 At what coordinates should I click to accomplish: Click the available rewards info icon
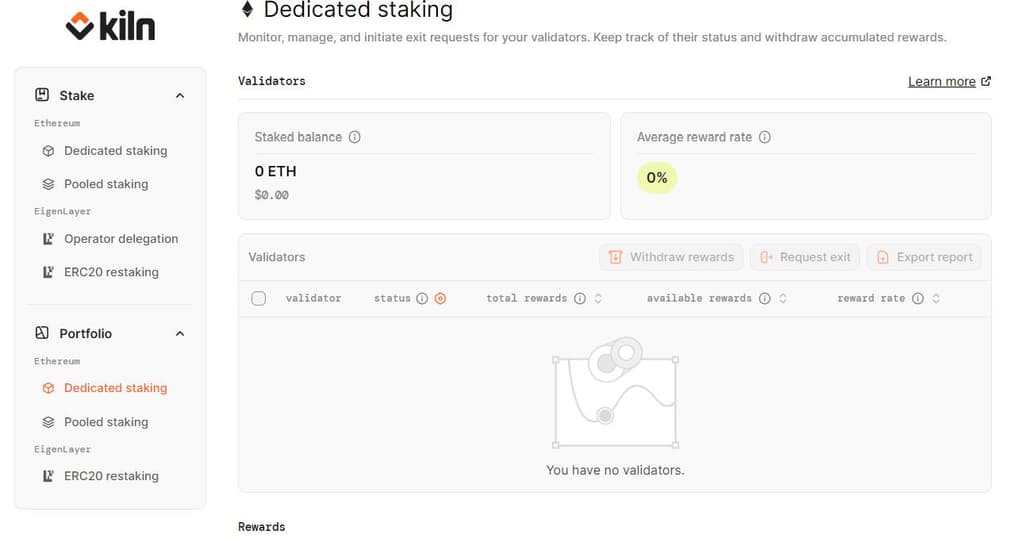pos(765,298)
